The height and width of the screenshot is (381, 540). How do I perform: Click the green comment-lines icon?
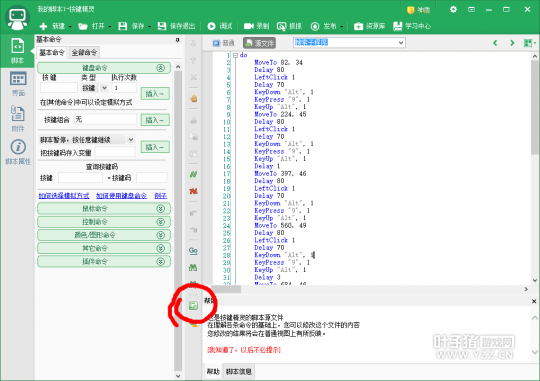coord(194,174)
